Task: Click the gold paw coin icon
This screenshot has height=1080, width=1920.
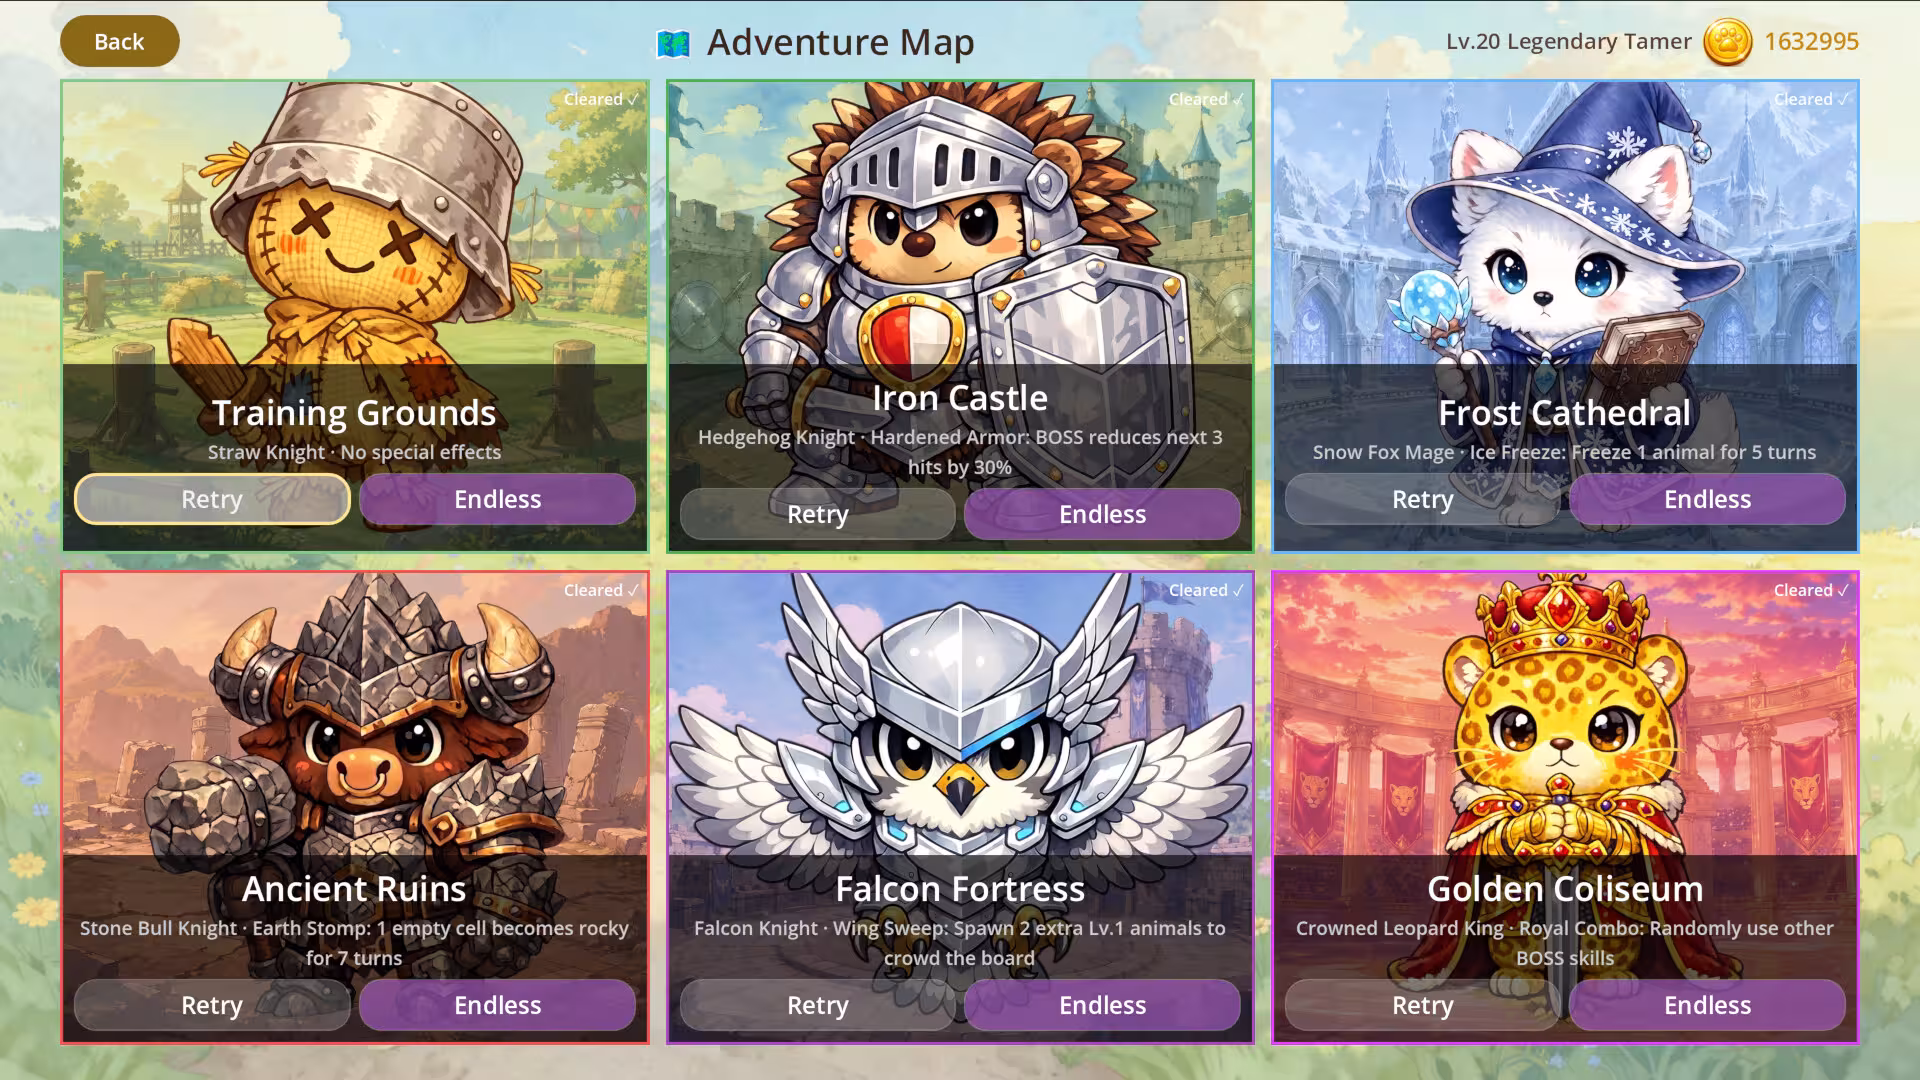Action: pos(1727,42)
